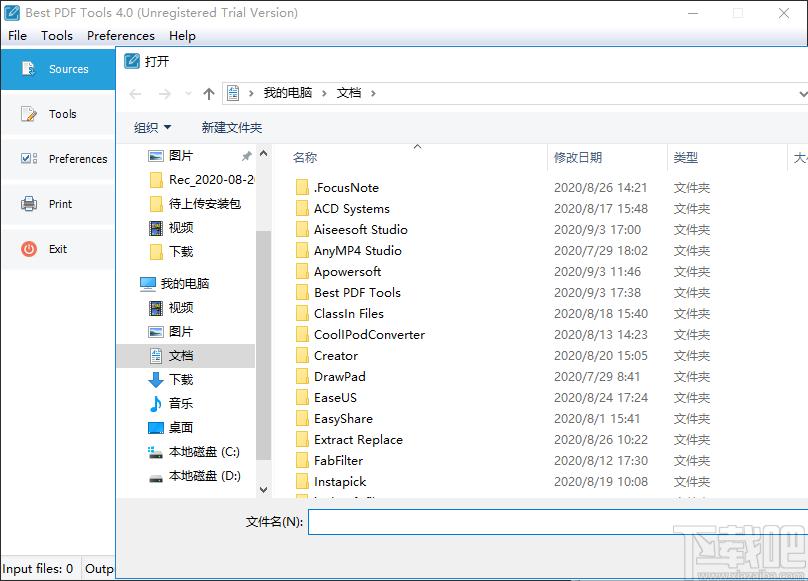808x581 pixels.
Task: Click the Forward arrow in dialog
Action: tap(164, 94)
